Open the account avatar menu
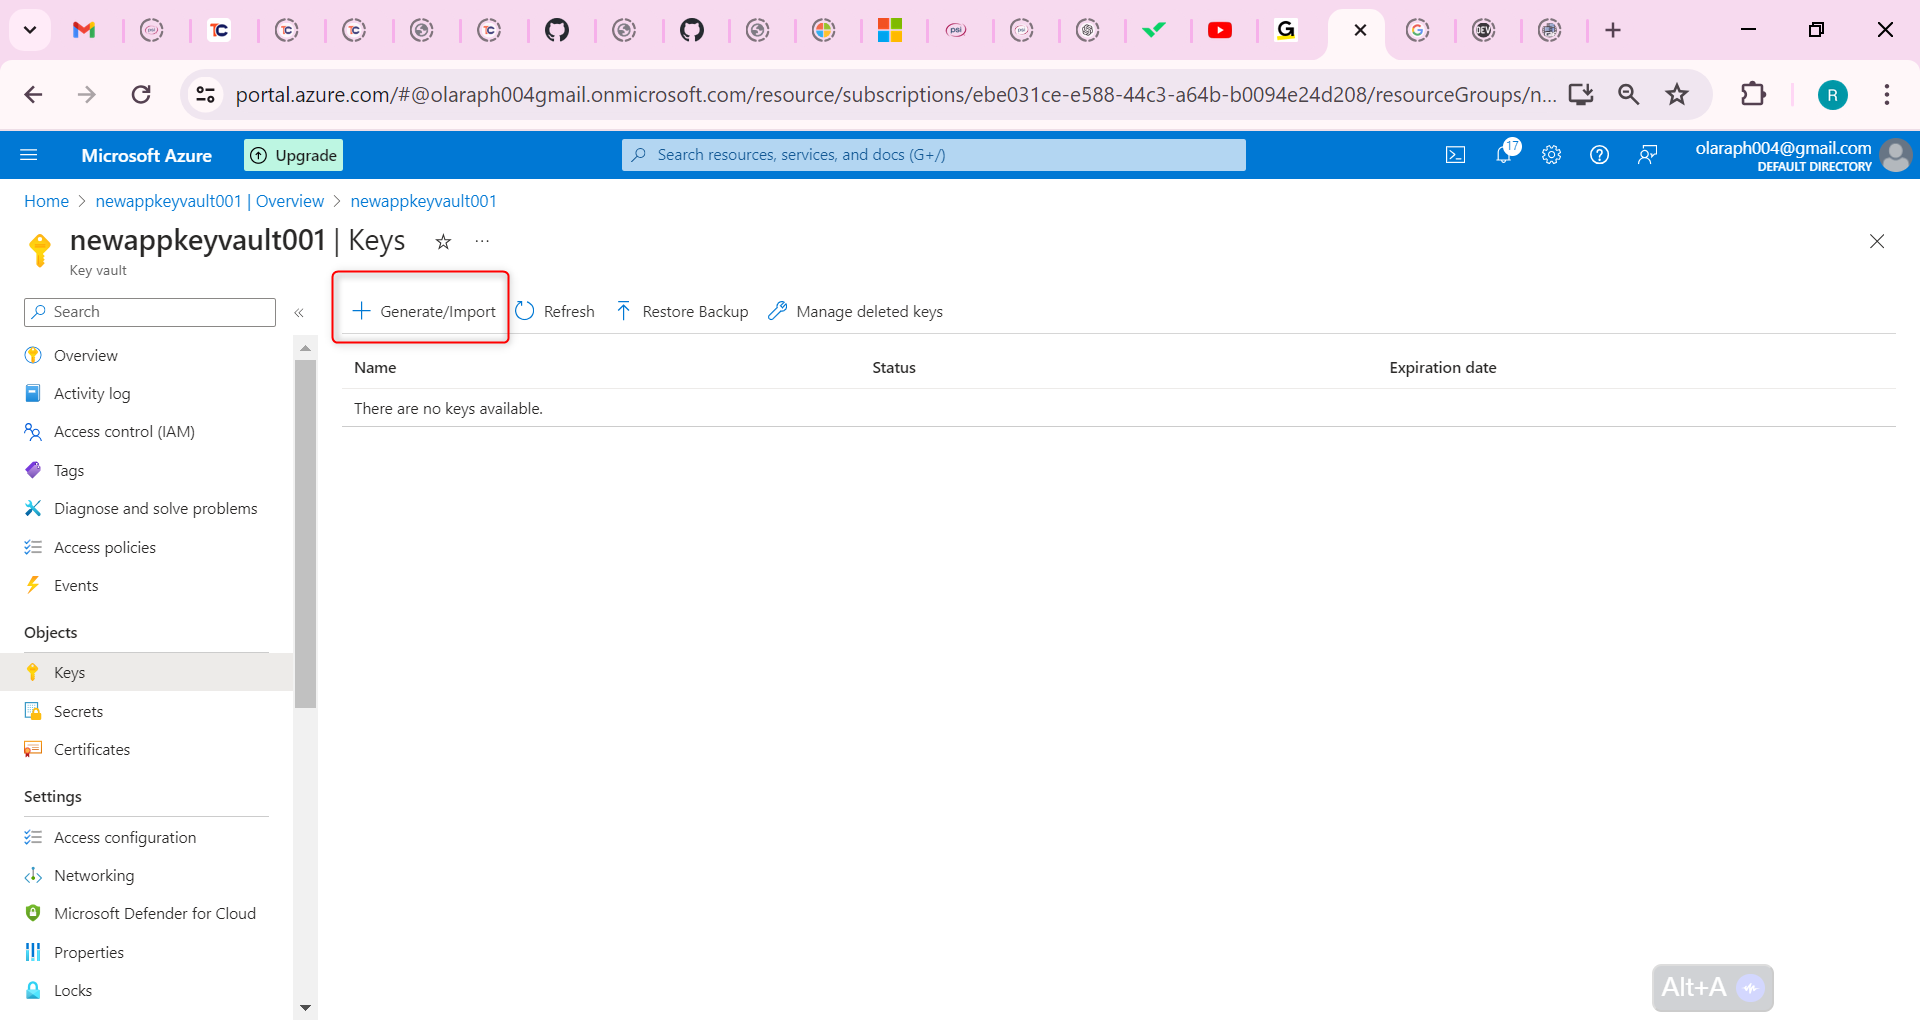The width and height of the screenshot is (1920, 1020). point(1896,155)
